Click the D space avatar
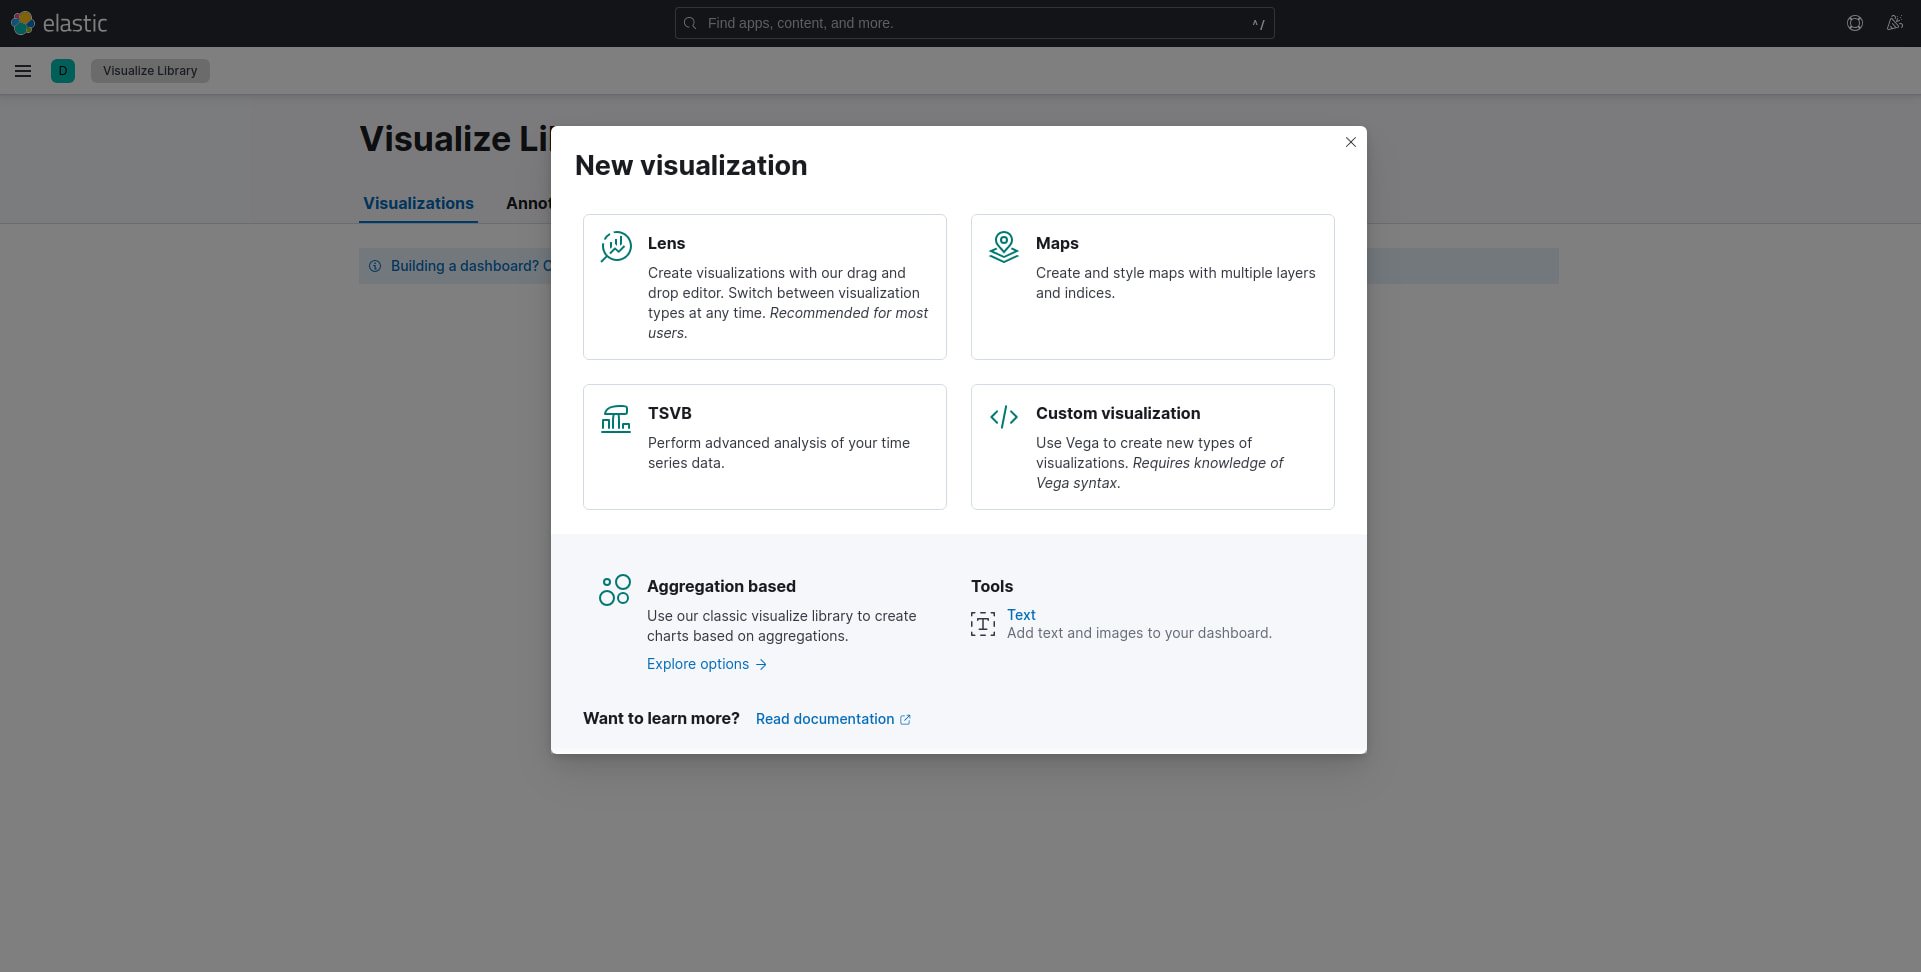This screenshot has width=1921, height=972. [63, 70]
